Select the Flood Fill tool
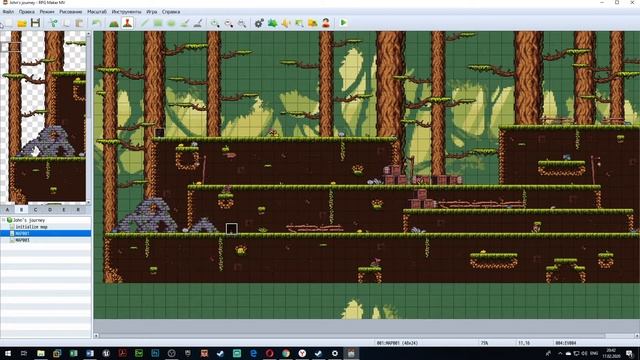Viewport: 640px width, 360px height. coord(184,23)
